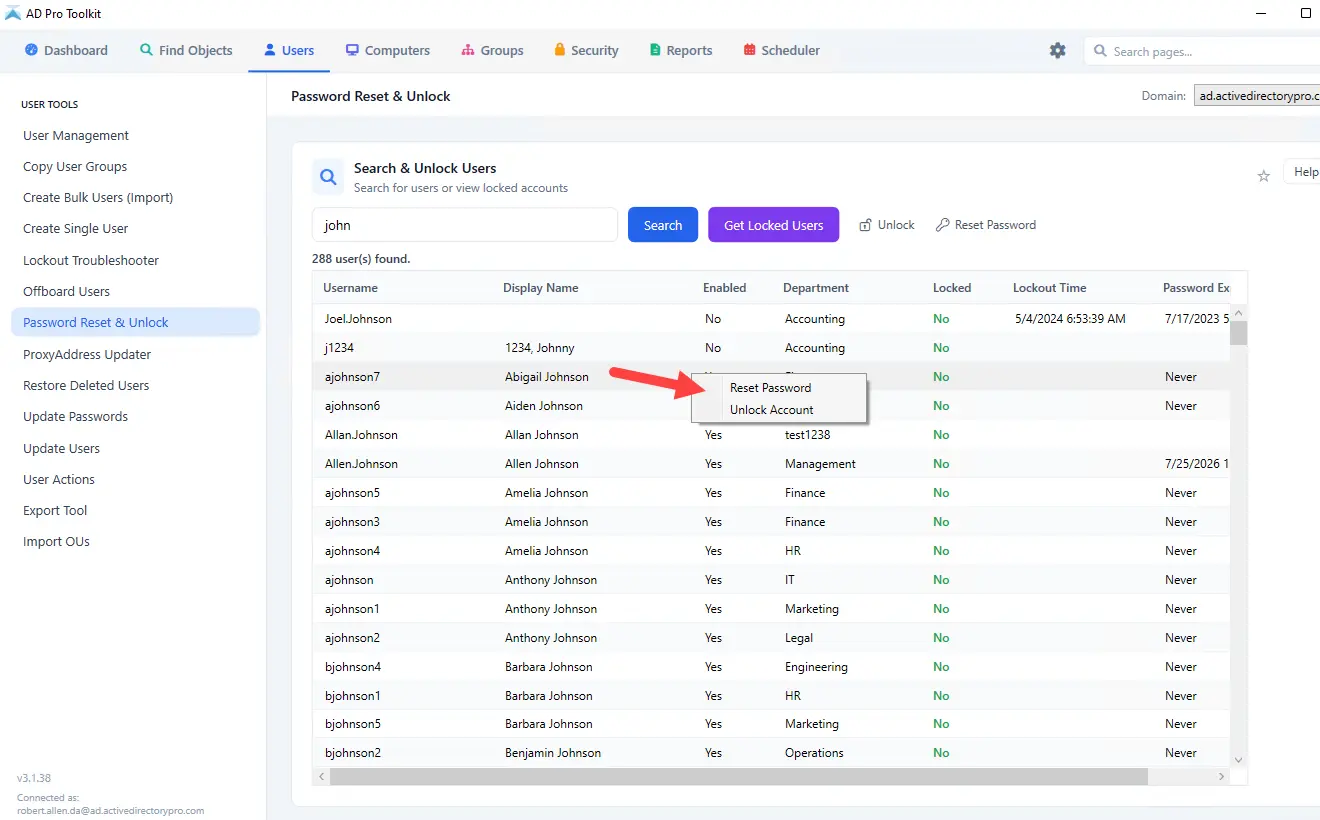
Task: Select the bjohnson2 username cell
Action: (353, 753)
